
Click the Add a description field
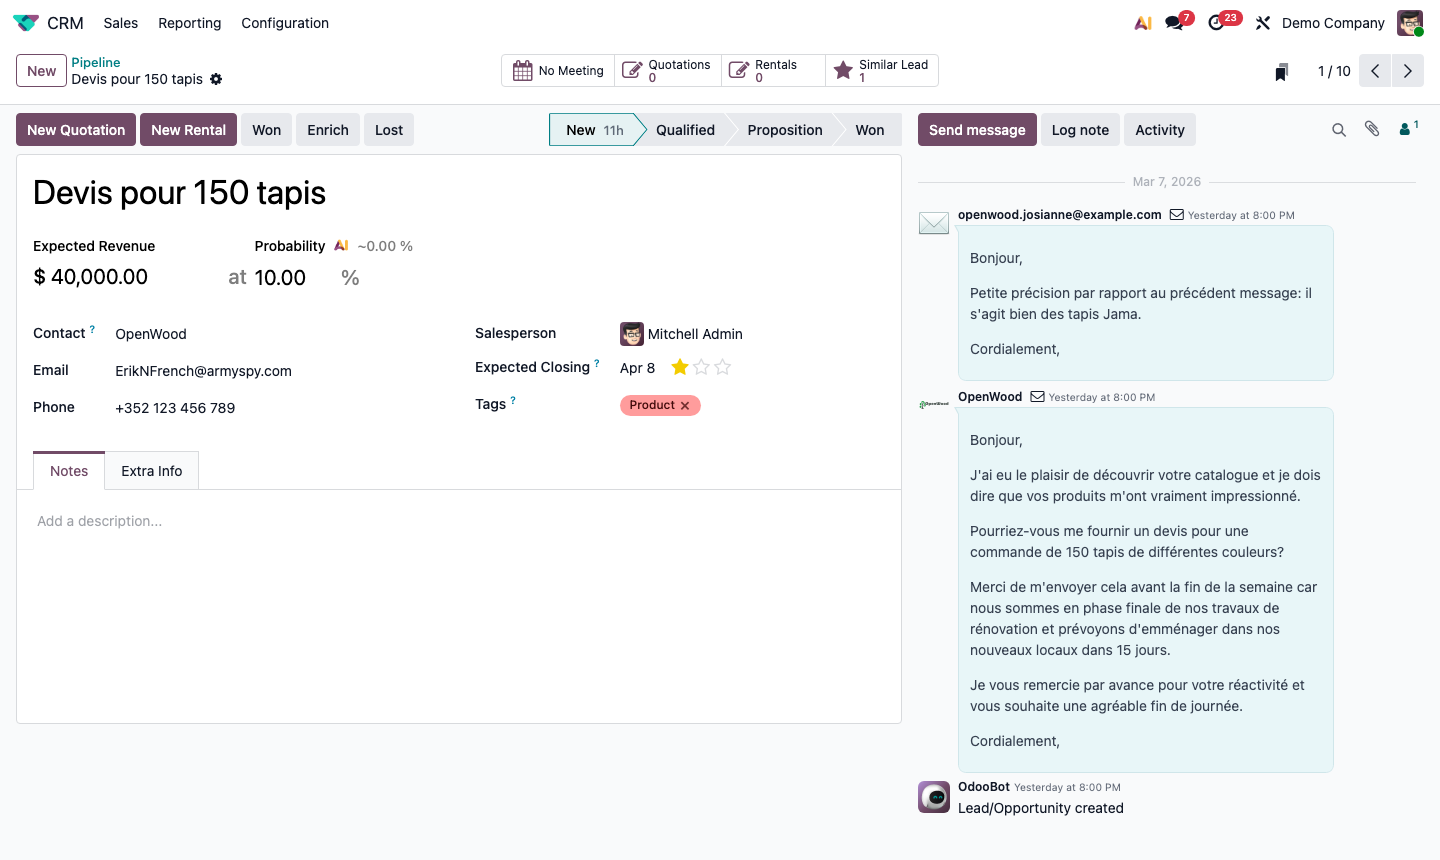[x=100, y=521]
